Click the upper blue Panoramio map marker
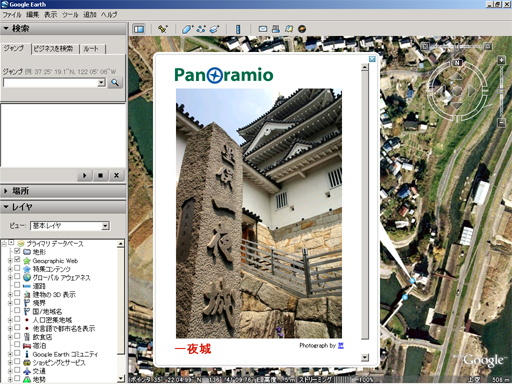The width and height of the screenshot is (512, 384). [x=412, y=281]
